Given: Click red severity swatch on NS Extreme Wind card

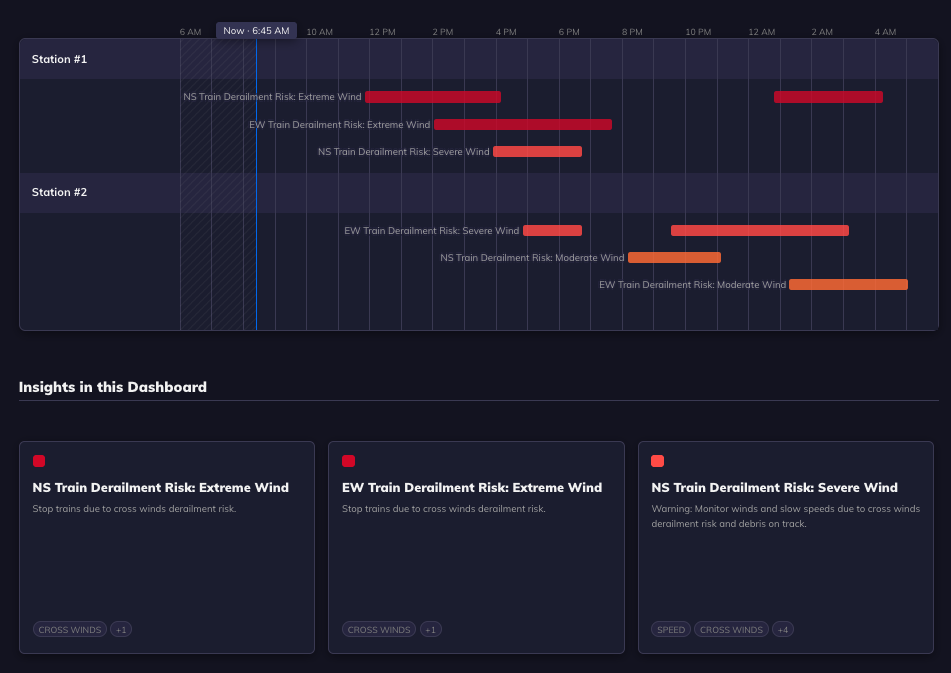Looking at the screenshot, I should [39, 461].
